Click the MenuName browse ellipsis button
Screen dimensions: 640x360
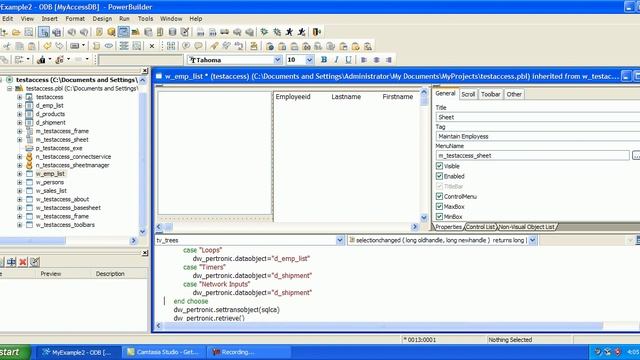pyautogui.click(x=636, y=156)
